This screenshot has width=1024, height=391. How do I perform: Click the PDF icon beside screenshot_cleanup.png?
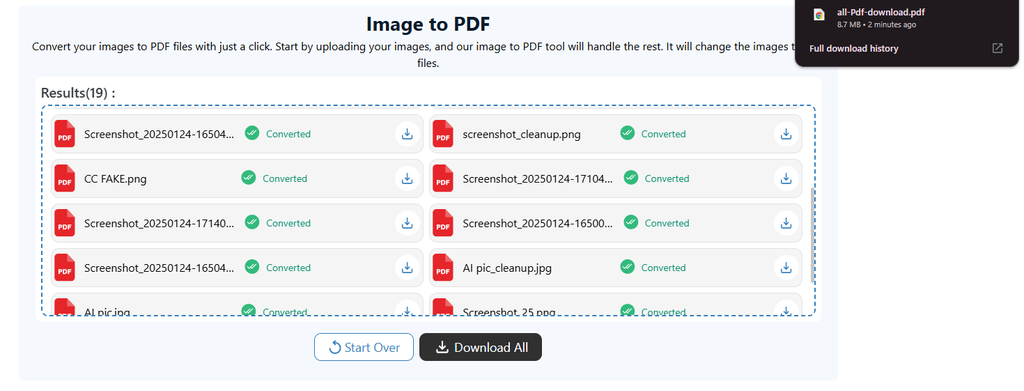click(443, 134)
